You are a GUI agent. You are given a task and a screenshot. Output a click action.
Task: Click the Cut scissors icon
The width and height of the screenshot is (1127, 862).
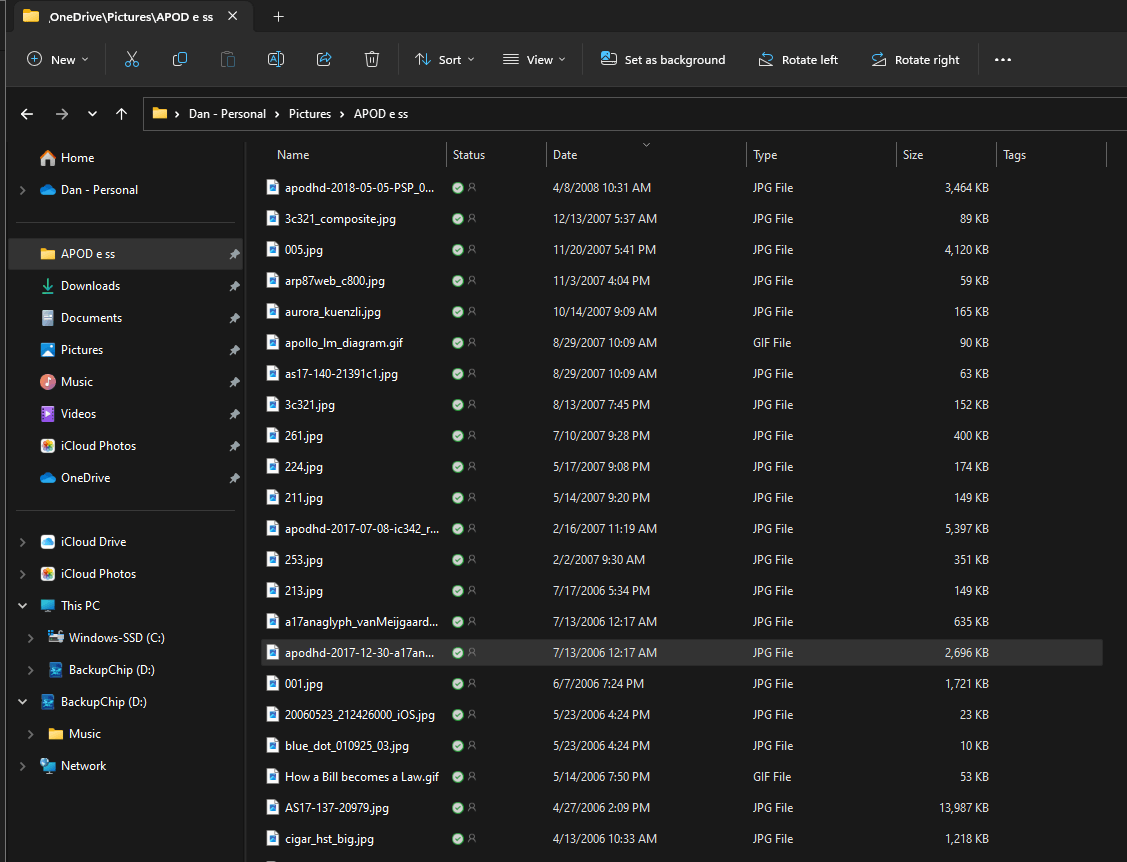tap(132, 60)
